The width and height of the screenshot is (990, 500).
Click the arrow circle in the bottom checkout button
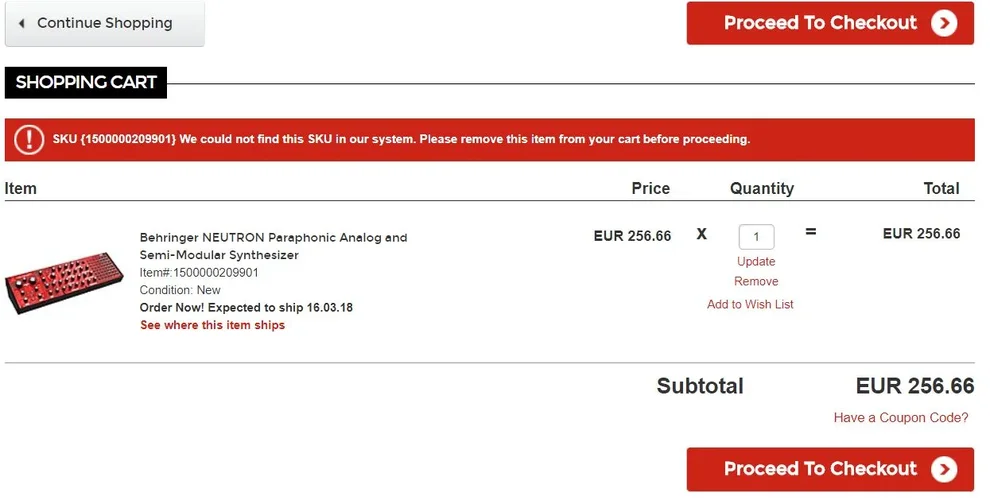944,469
